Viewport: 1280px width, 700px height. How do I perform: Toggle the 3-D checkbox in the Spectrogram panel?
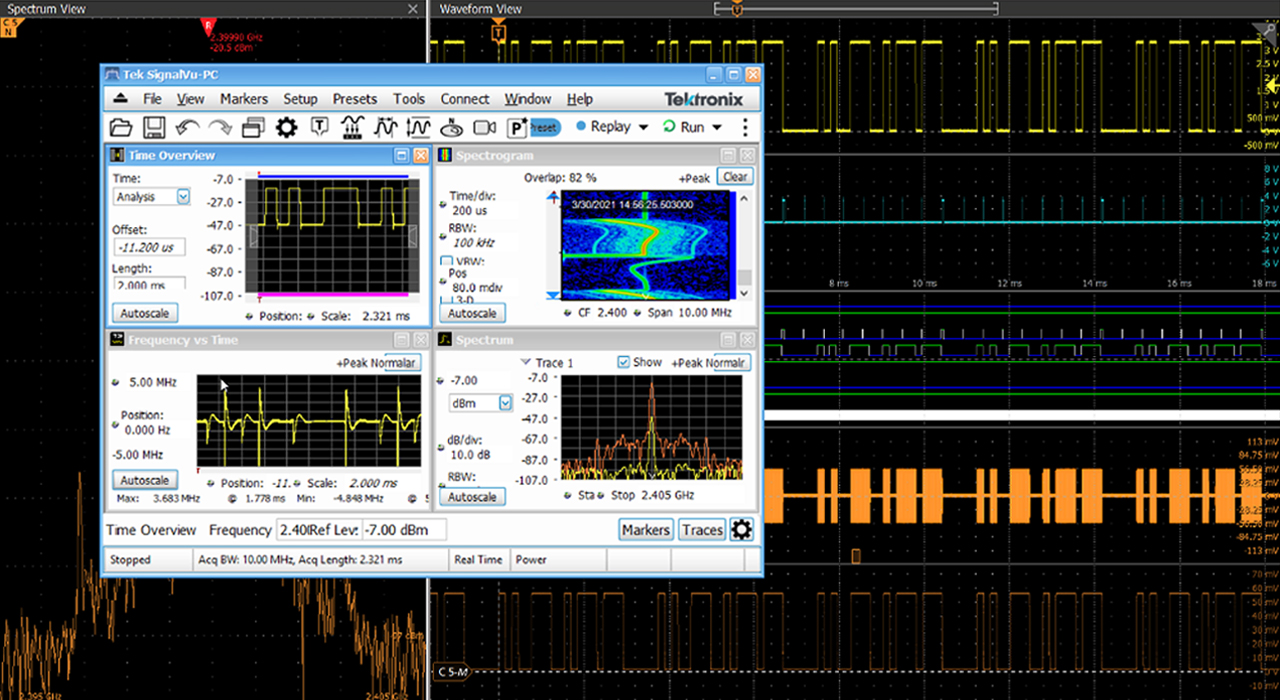pos(447,297)
